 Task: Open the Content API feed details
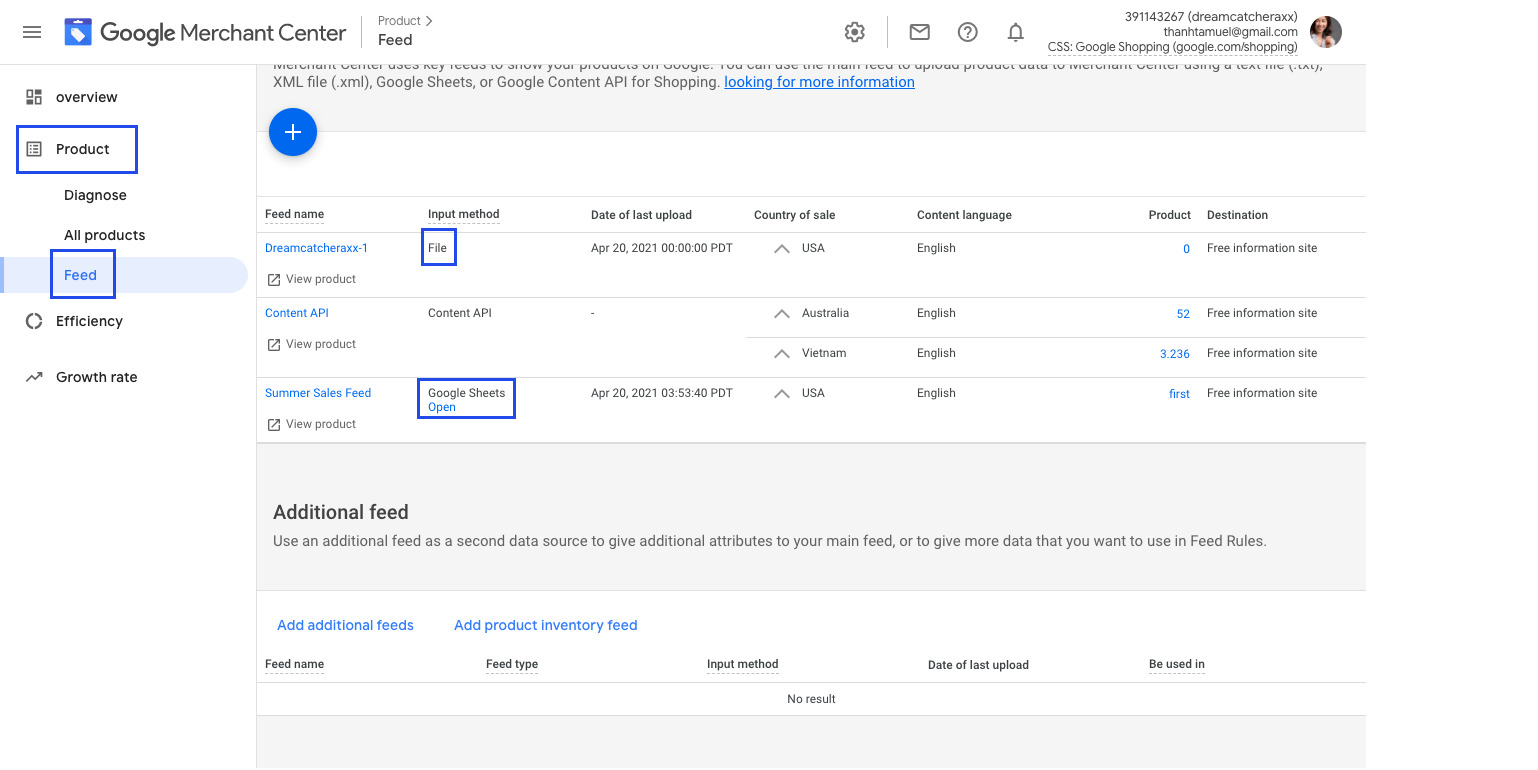pyautogui.click(x=296, y=312)
